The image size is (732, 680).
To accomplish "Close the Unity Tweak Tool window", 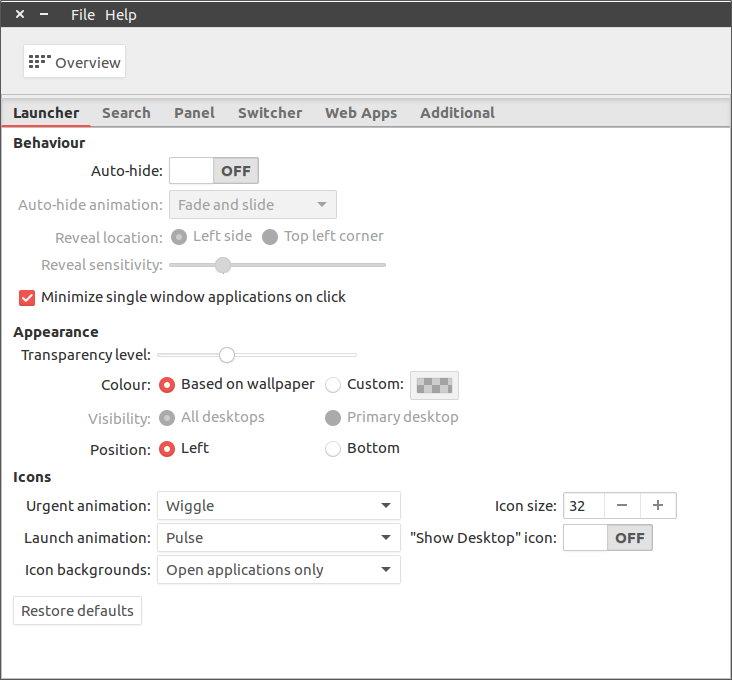I will pyautogui.click(x=20, y=14).
